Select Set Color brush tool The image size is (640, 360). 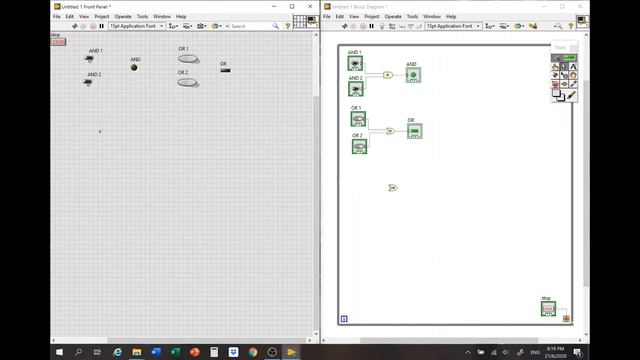[x=571, y=95]
